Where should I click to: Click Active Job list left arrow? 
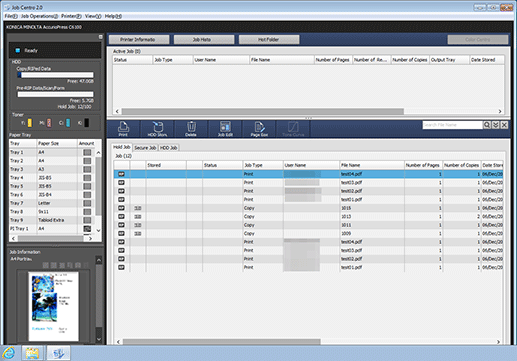(117, 111)
